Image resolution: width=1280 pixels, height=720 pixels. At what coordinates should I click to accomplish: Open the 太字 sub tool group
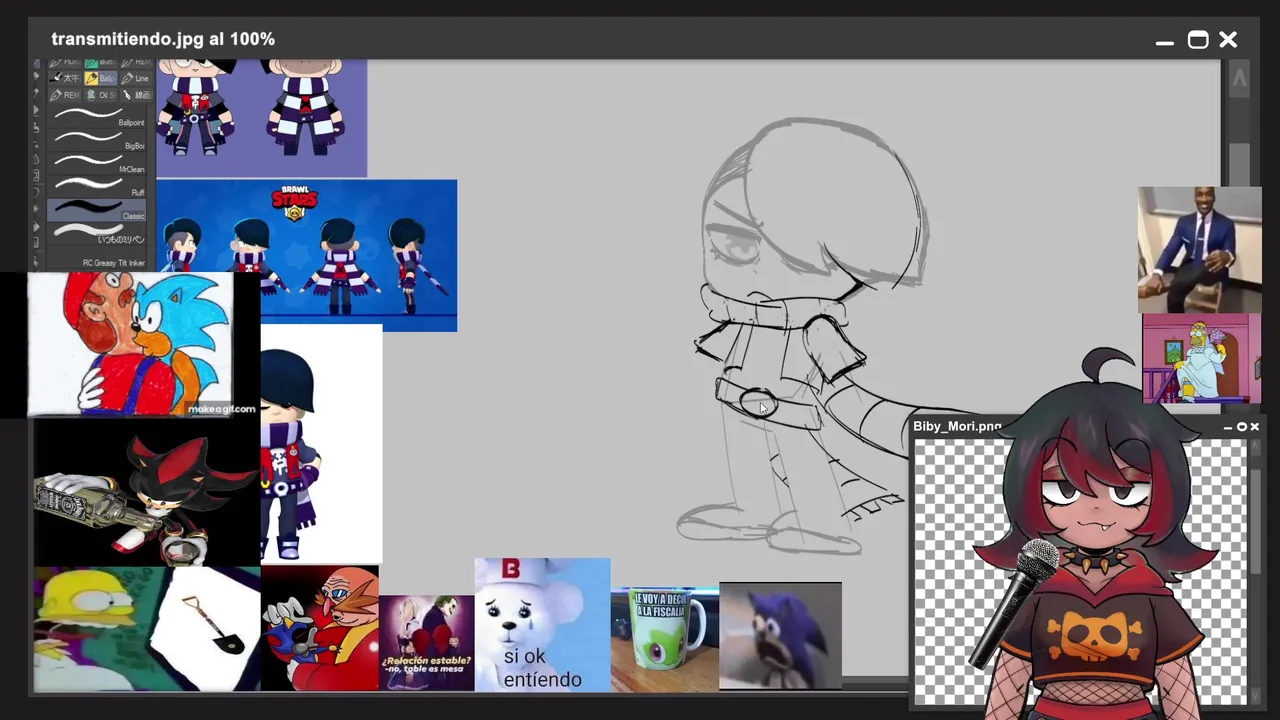[66, 78]
